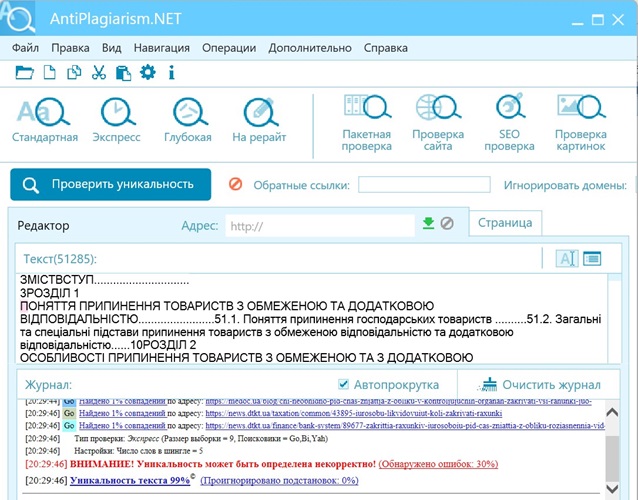Viewport: 638px width, 500px height.
Task: Switch to the Редактор tab
Action: (x=43, y=226)
